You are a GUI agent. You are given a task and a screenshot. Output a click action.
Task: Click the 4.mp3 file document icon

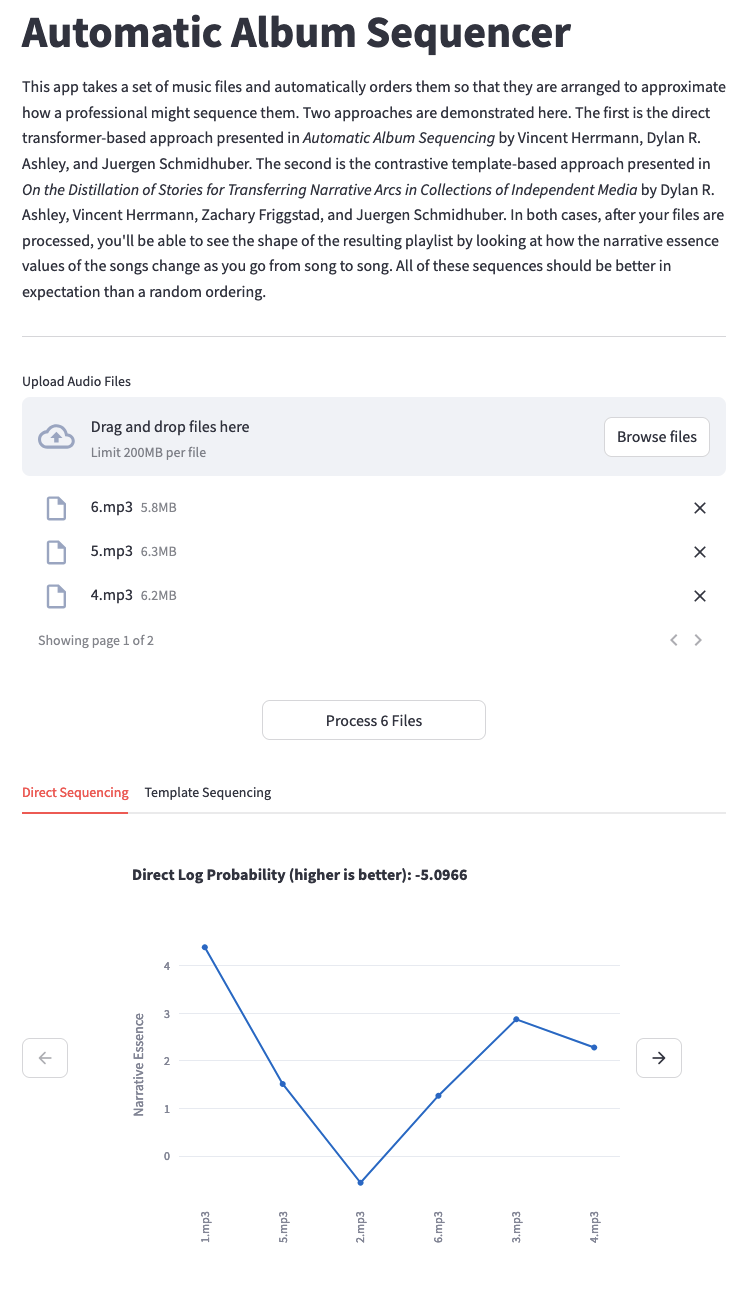57,596
